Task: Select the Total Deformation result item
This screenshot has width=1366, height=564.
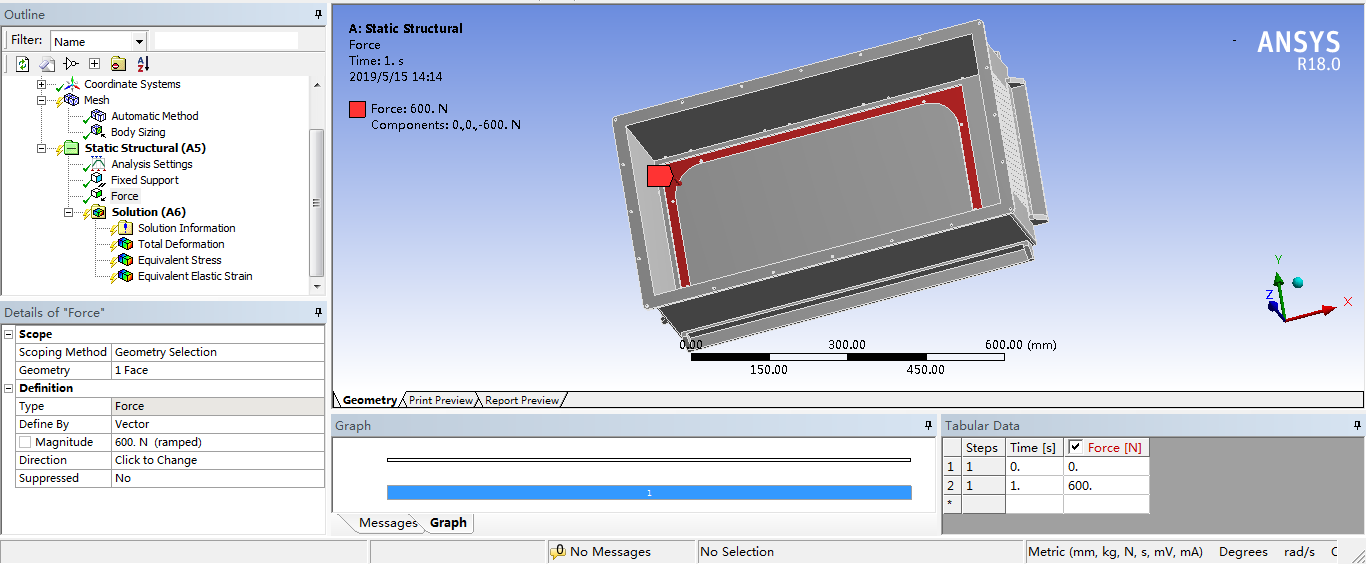Action: [x=180, y=244]
